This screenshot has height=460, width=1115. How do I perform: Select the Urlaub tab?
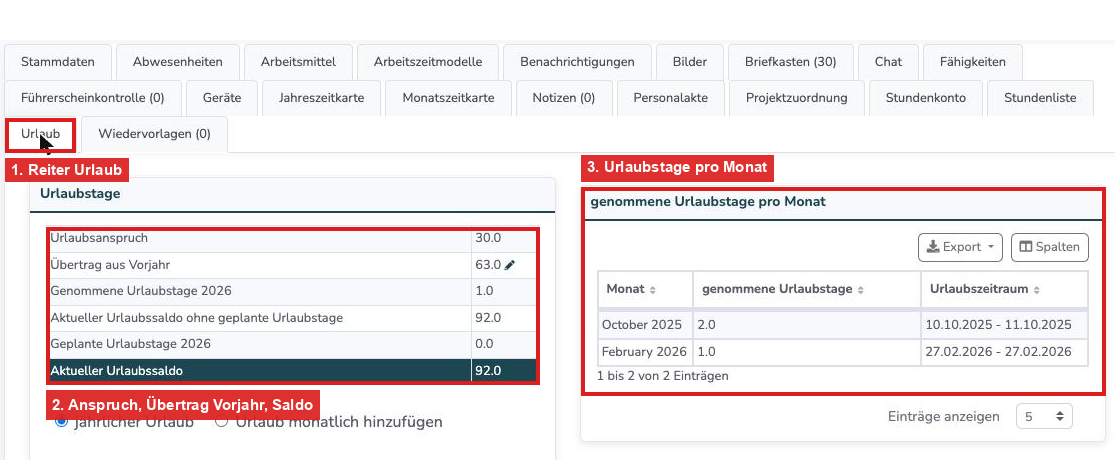pyautogui.click(x=41, y=134)
